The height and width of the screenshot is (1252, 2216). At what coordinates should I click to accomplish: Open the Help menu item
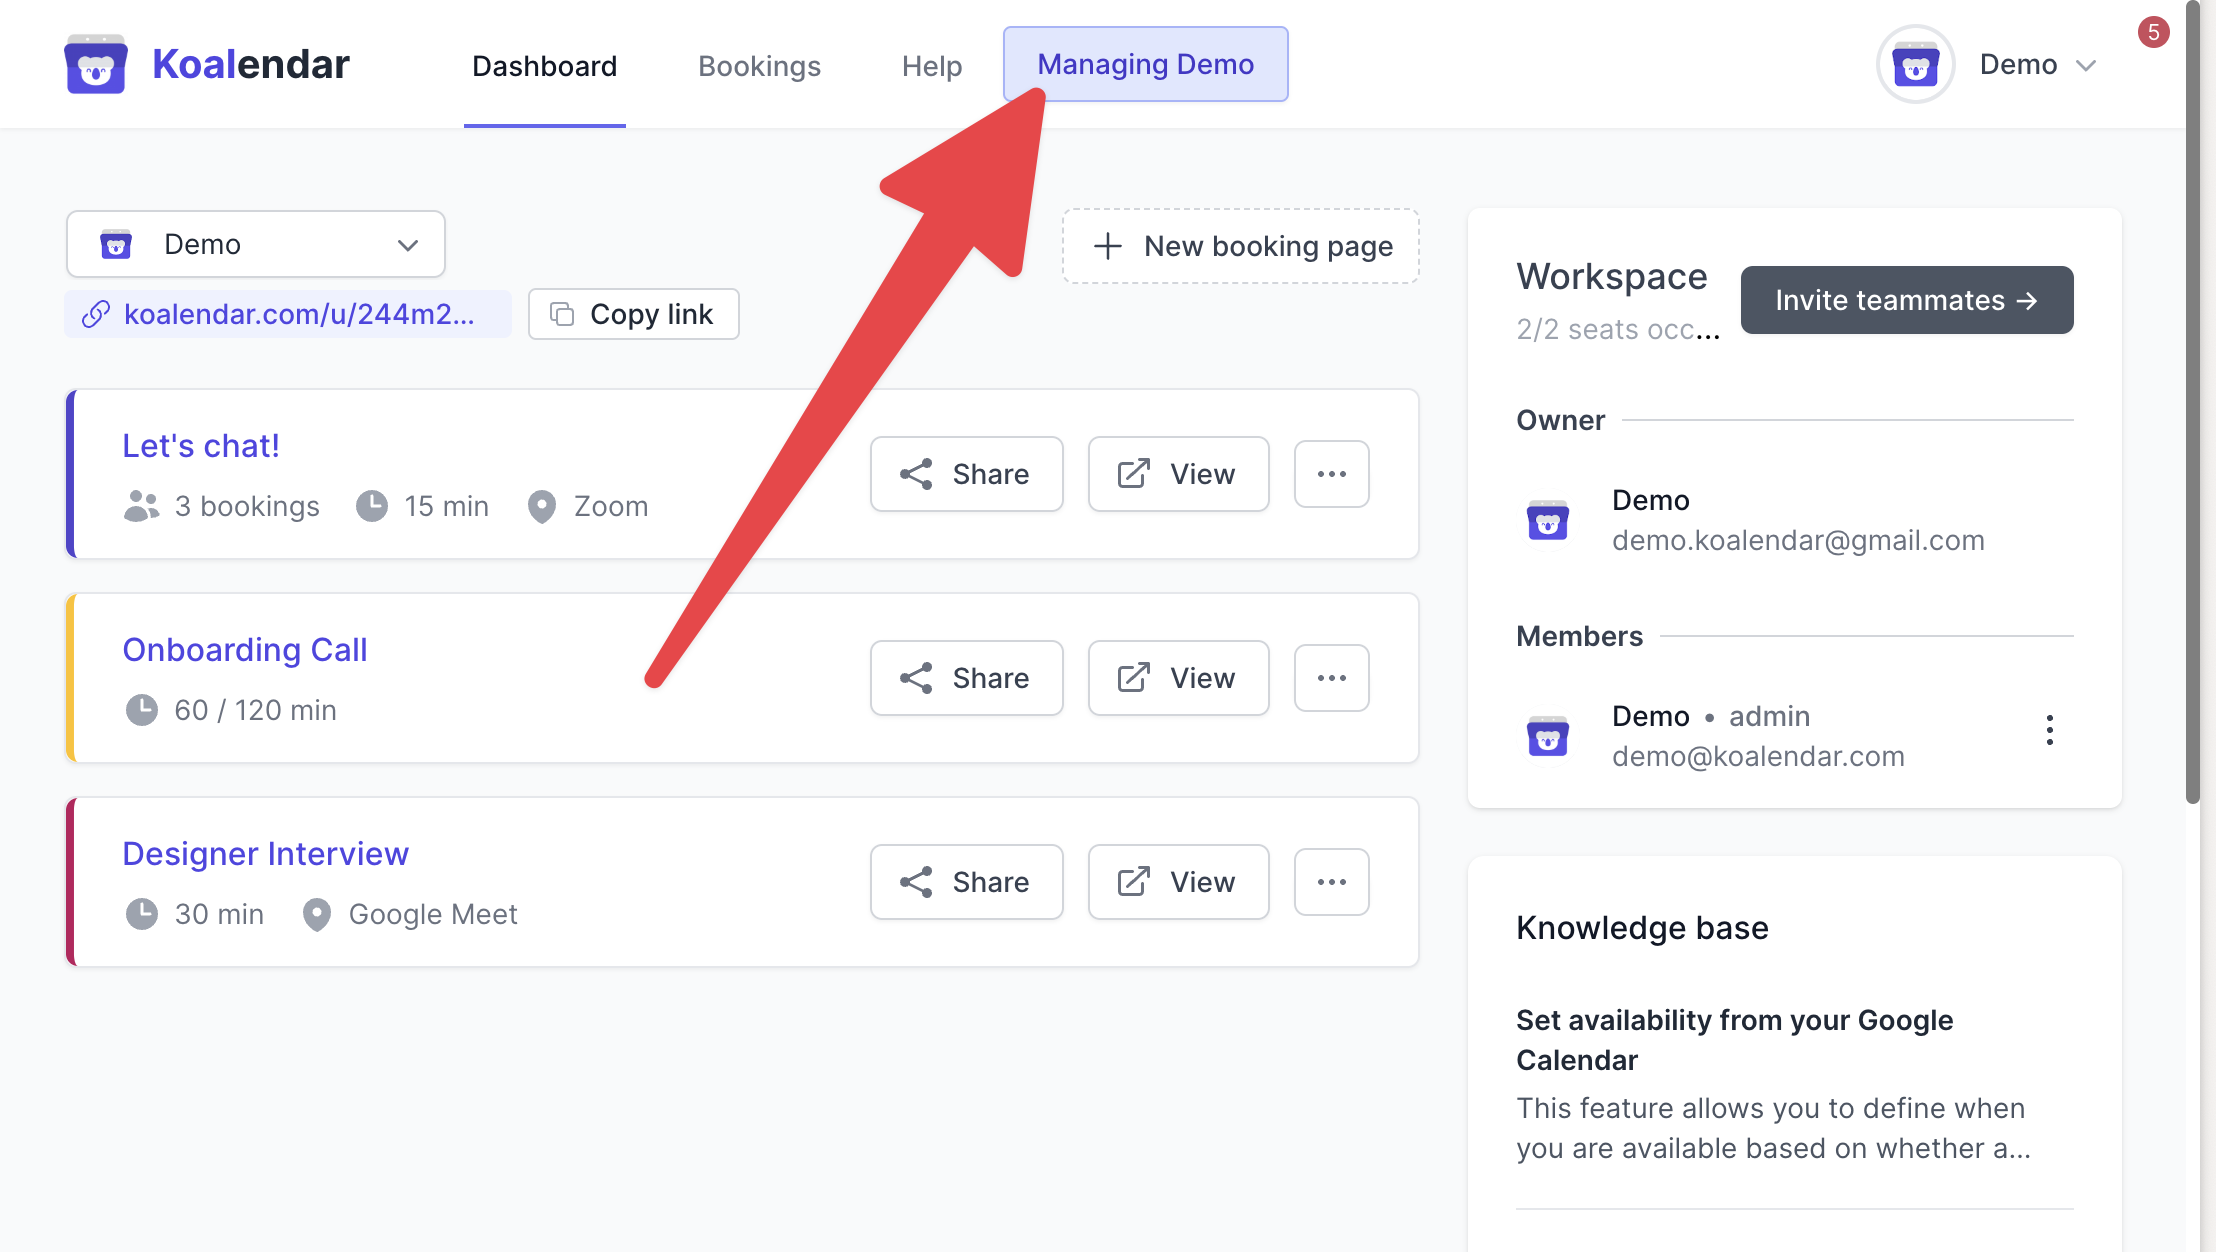click(x=932, y=66)
